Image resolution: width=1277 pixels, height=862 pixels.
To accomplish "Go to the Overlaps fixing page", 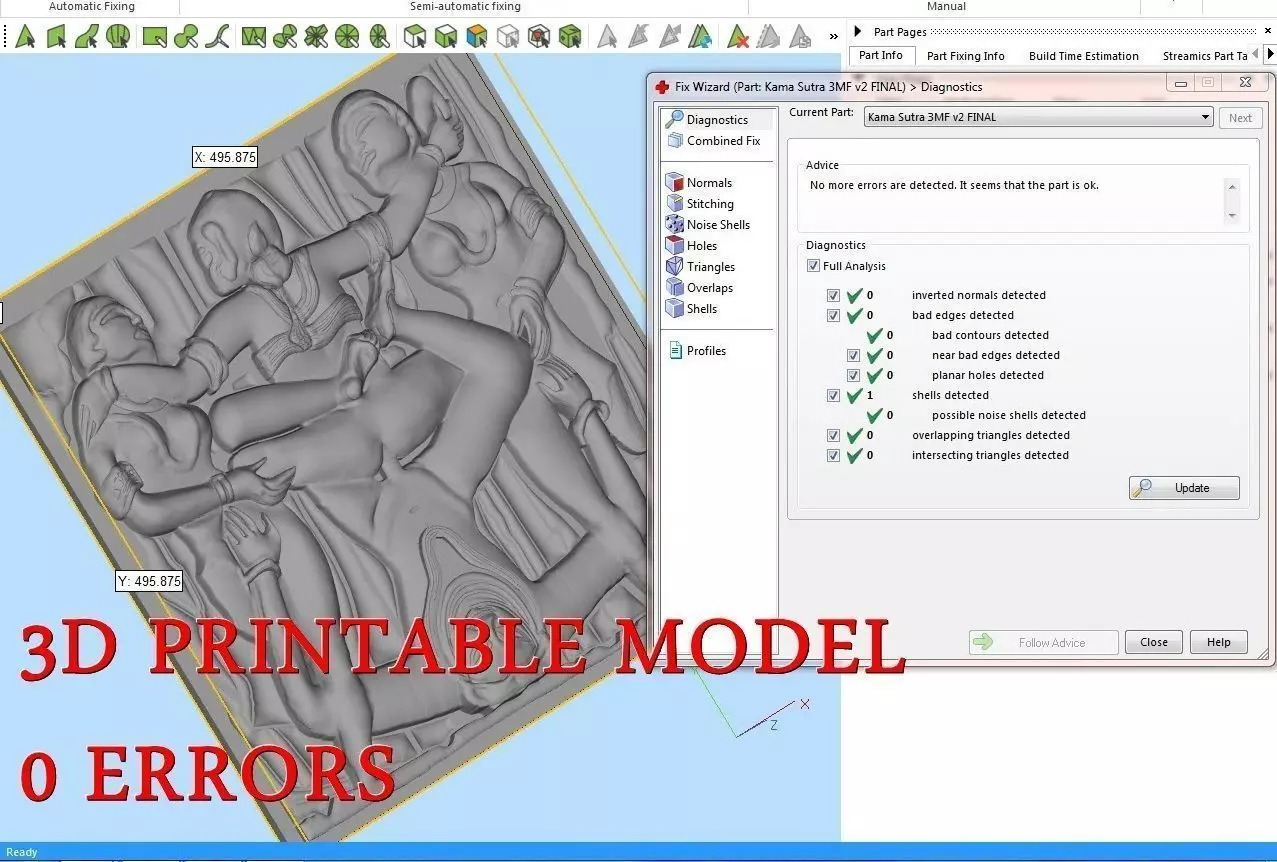I will 699,288.
